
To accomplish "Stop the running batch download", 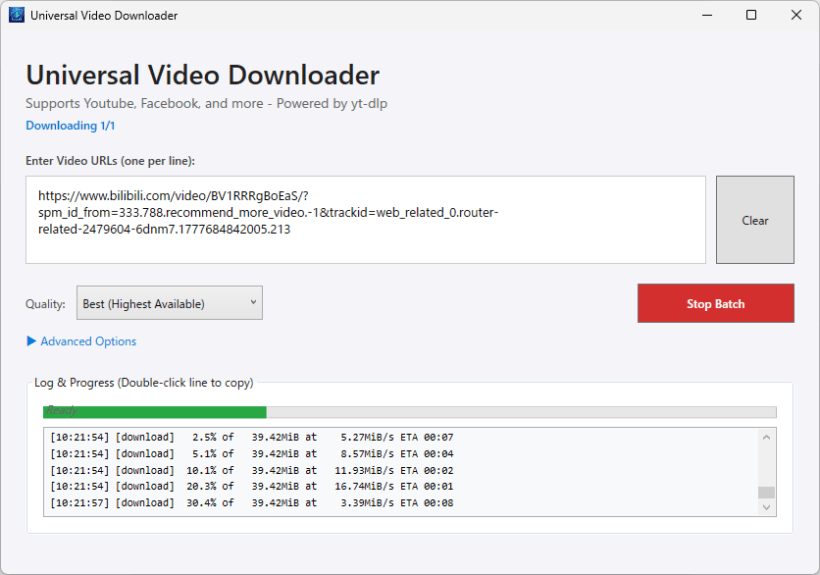I will [x=715, y=303].
